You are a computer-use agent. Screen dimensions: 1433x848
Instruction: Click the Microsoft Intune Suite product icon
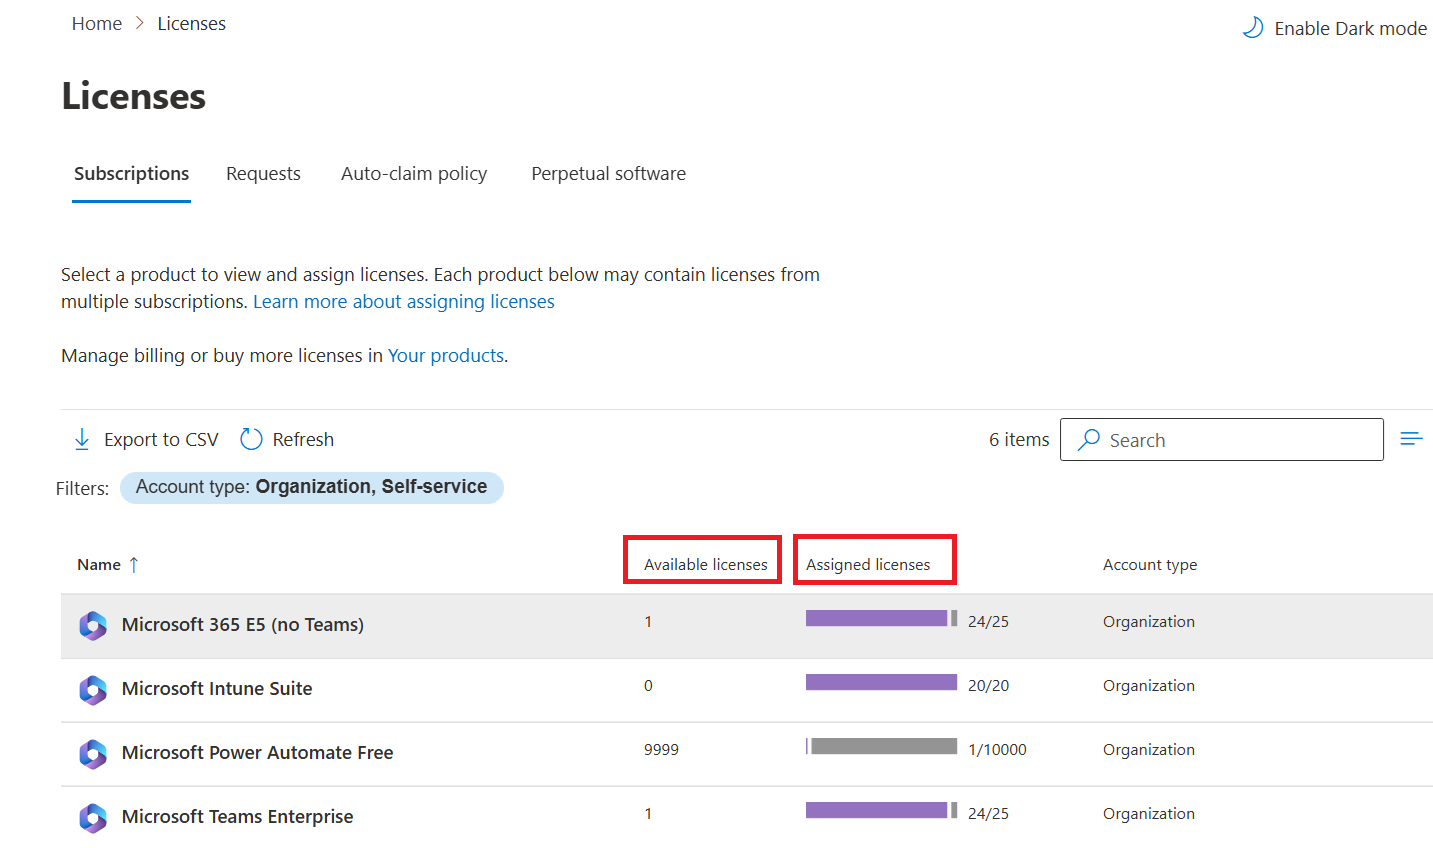point(93,690)
